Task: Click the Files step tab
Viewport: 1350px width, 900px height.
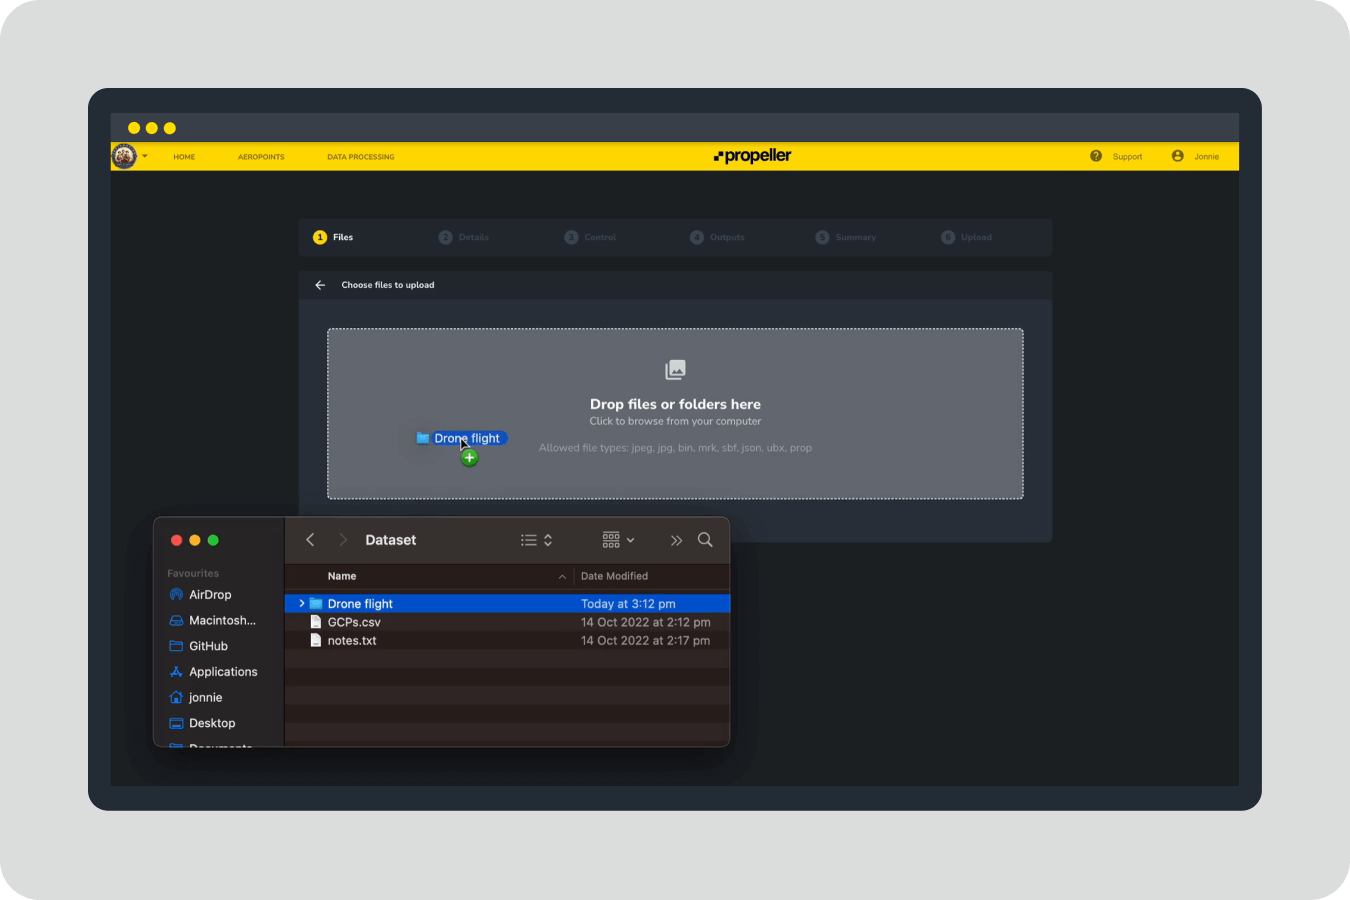Action: (x=334, y=237)
